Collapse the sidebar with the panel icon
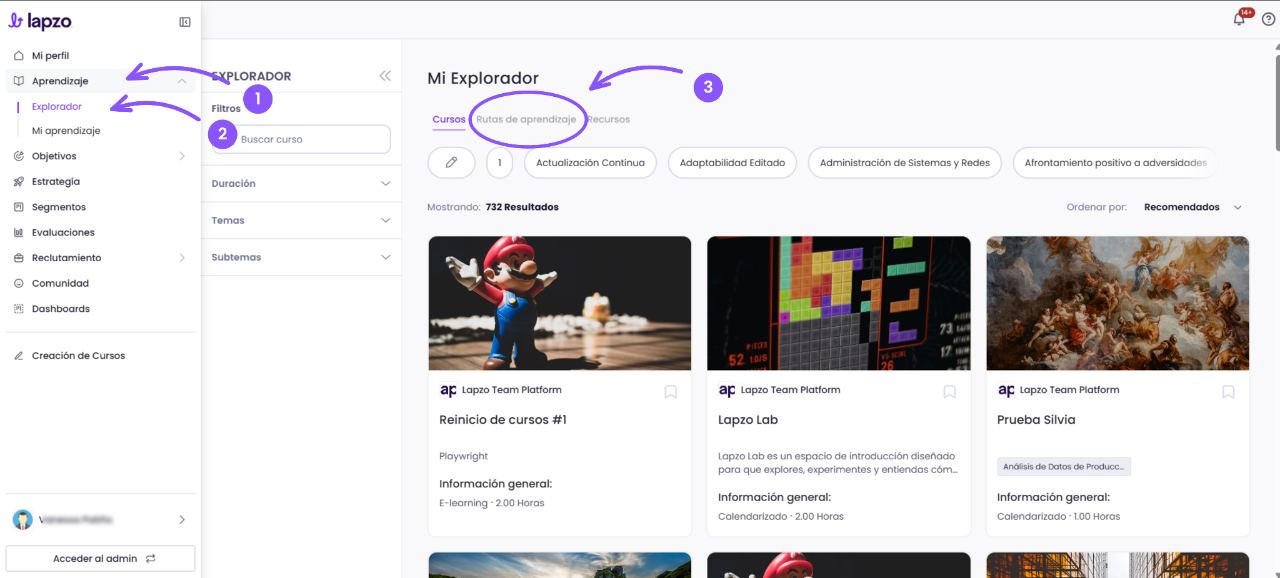The height and width of the screenshot is (578, 1280). (x=185, y=22)
